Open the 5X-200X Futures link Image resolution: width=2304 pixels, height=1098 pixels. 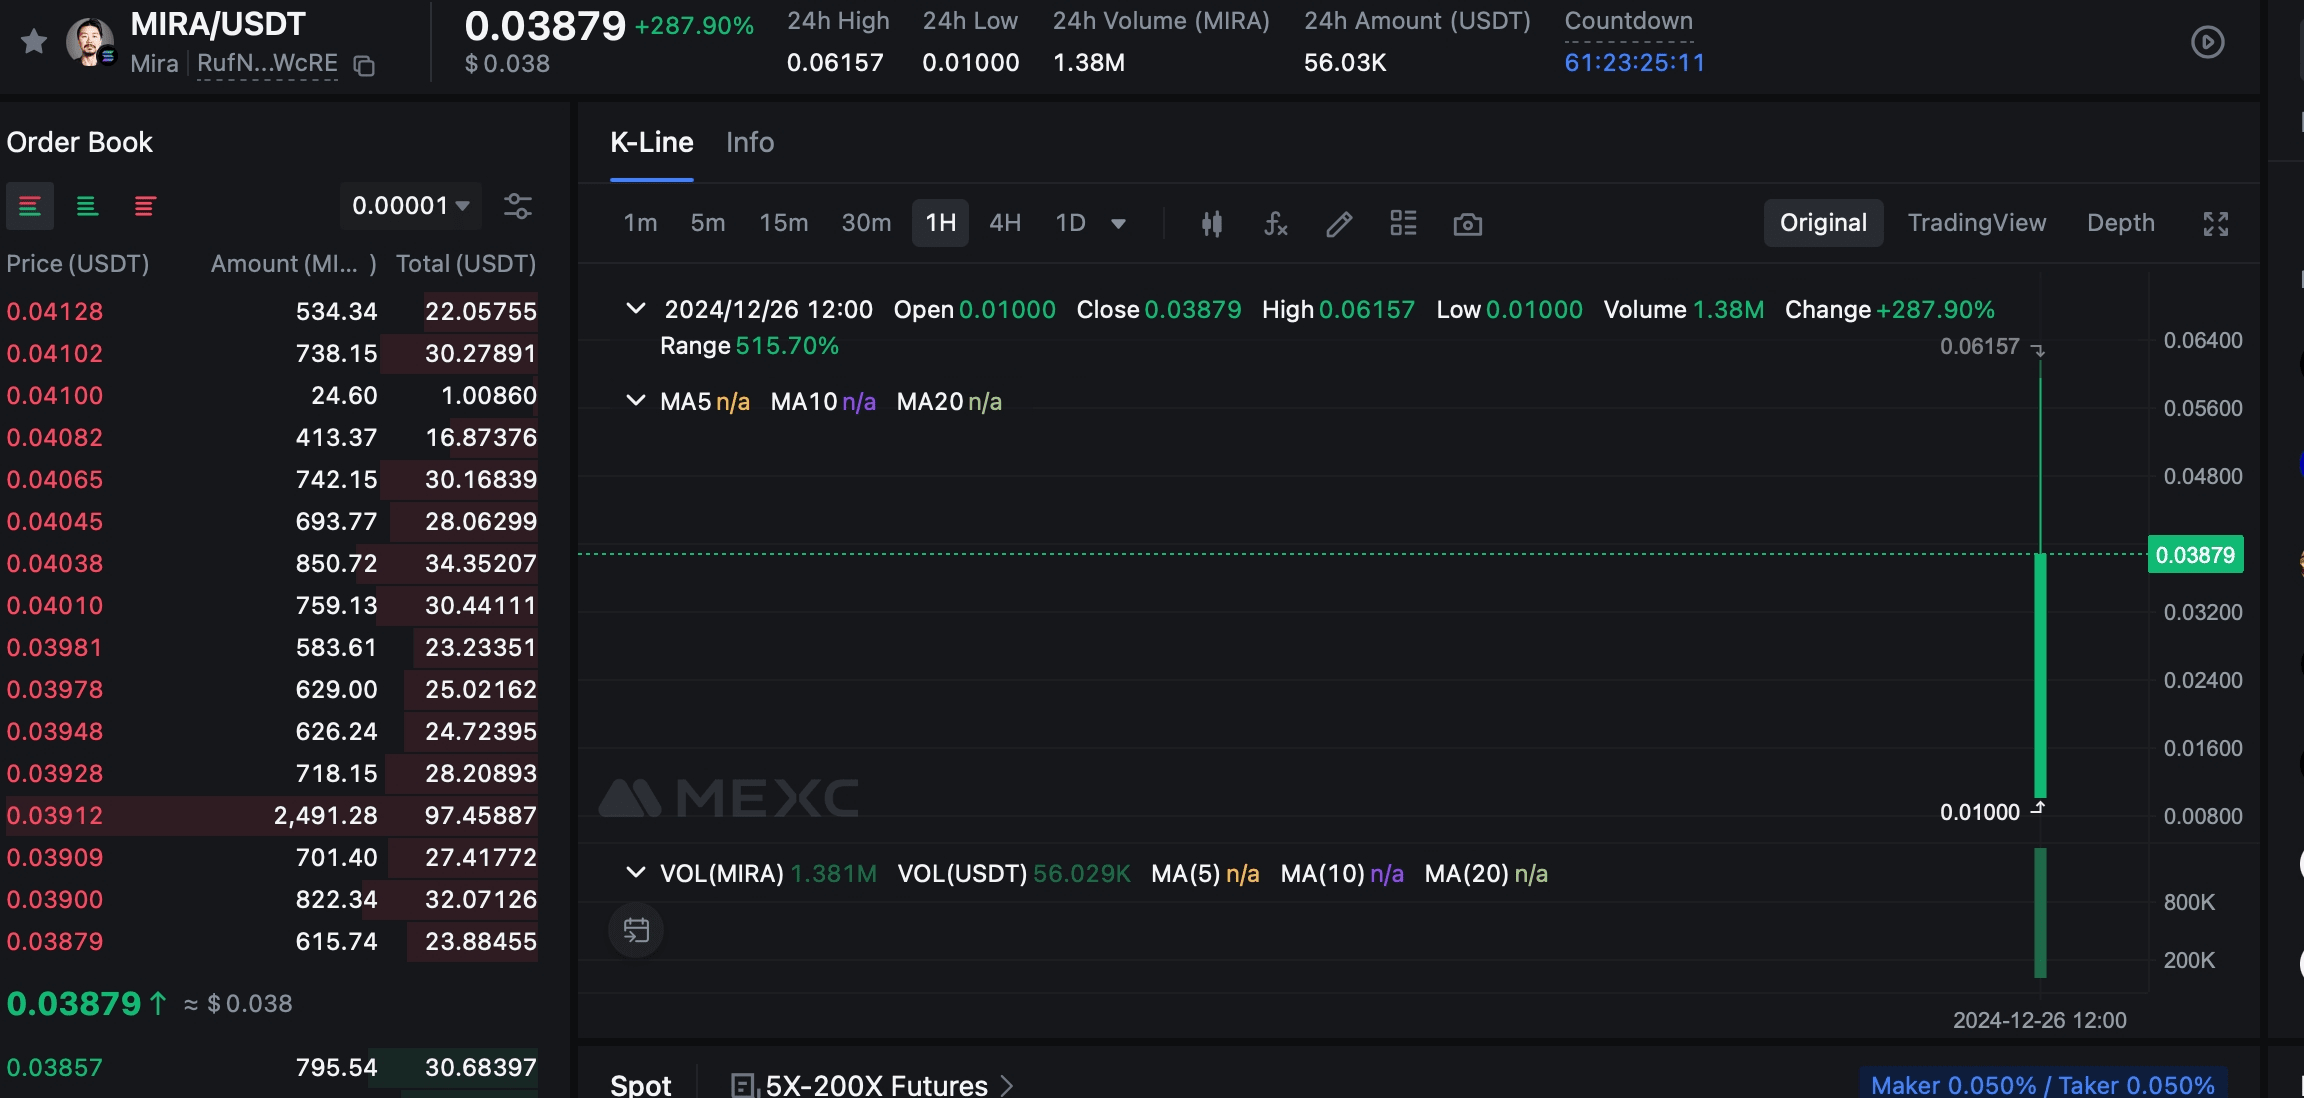point(875,1084)
